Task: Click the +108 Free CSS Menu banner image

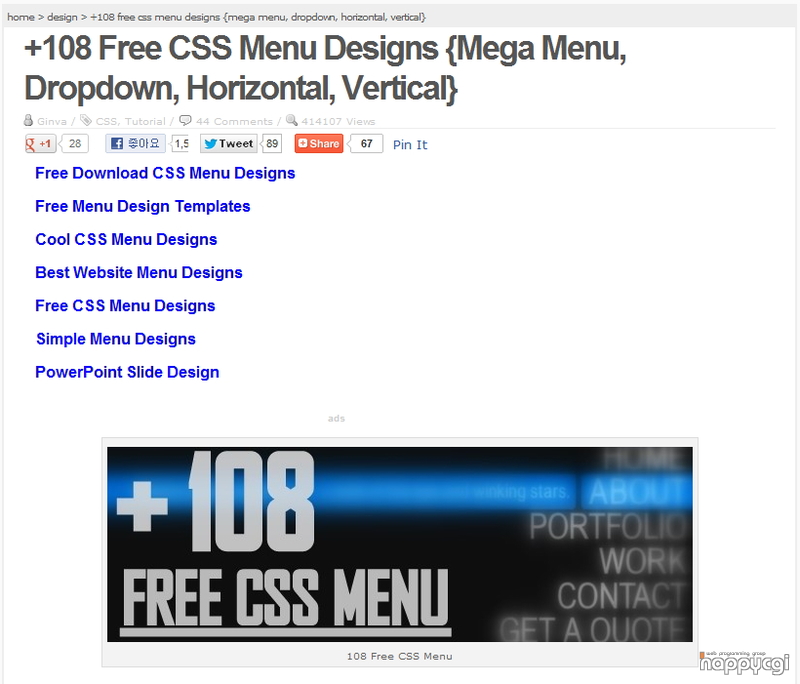Action: 400,544
